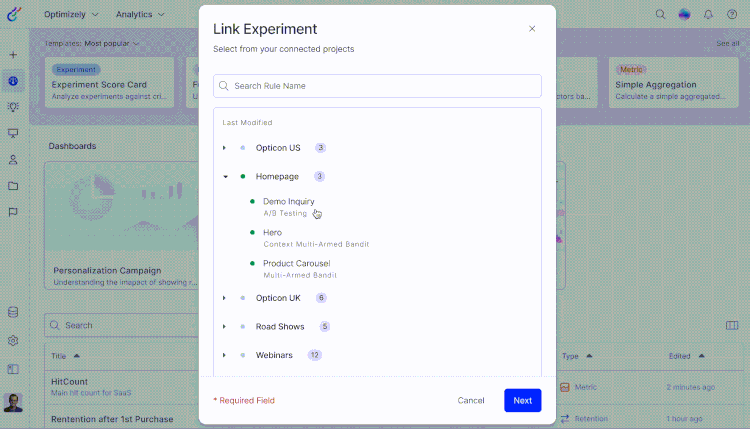Open the Analytics dropdown menu
The image size is (750, 429).
pyautogui.click(x=140, y=15)
